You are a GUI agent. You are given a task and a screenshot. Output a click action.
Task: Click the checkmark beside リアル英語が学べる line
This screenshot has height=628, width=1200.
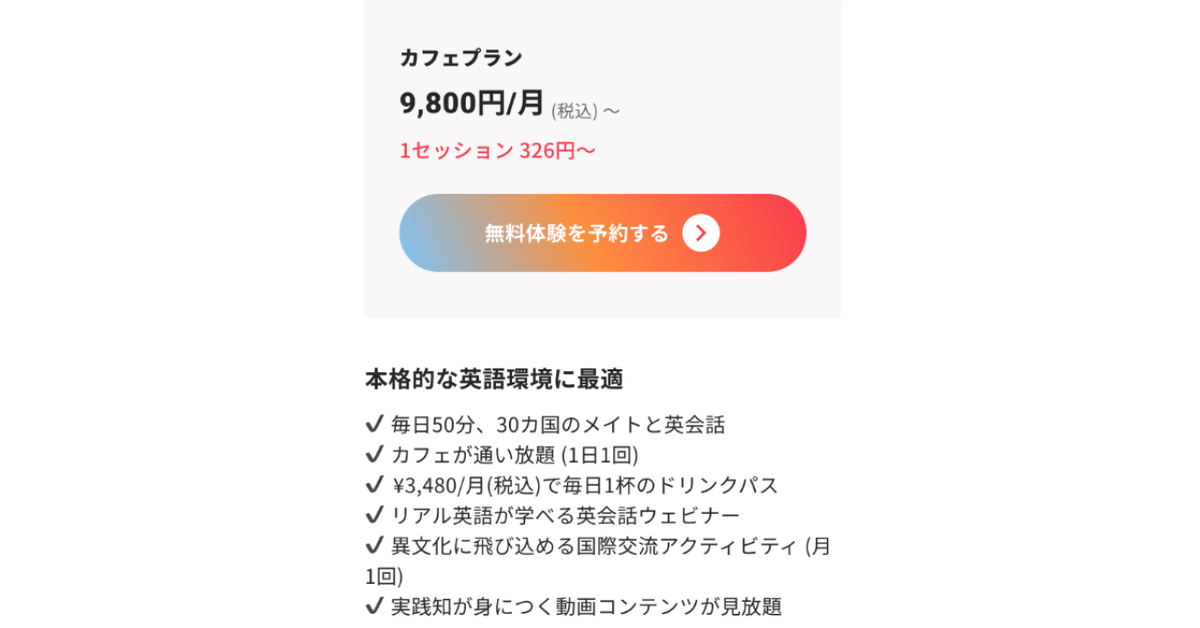pos(375,515)
